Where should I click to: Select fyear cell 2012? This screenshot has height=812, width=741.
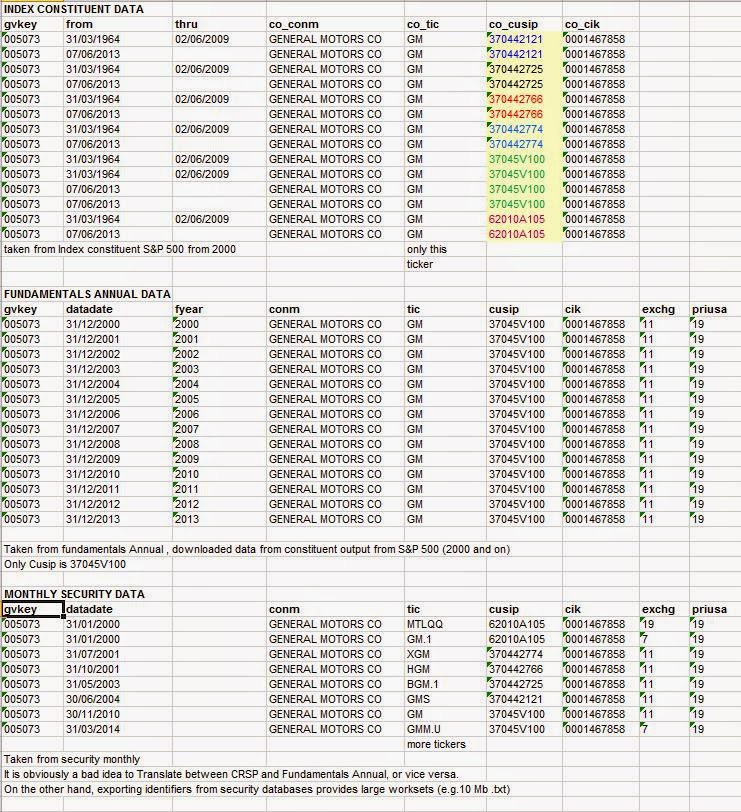pyautogui.click(x=219, y=504)
